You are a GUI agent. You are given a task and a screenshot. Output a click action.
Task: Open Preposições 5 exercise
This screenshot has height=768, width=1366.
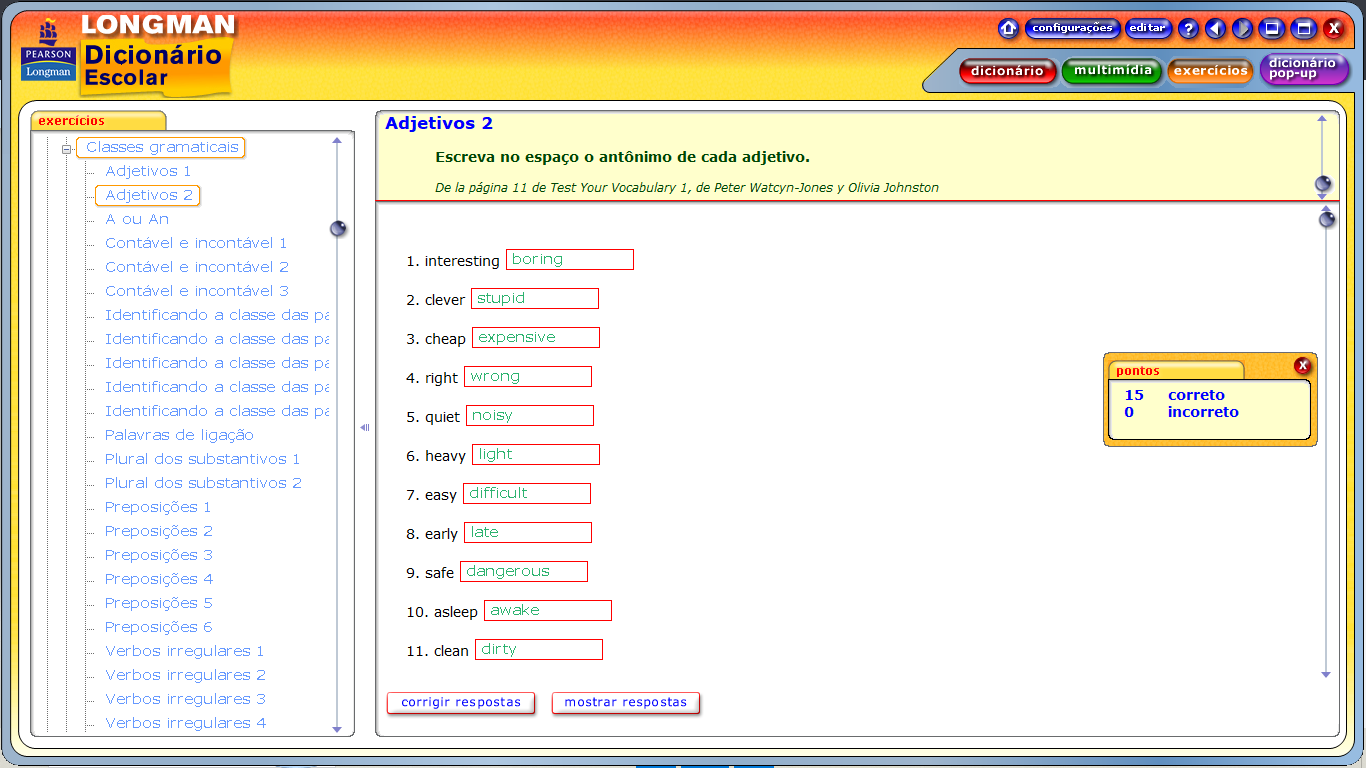(159, 603)
